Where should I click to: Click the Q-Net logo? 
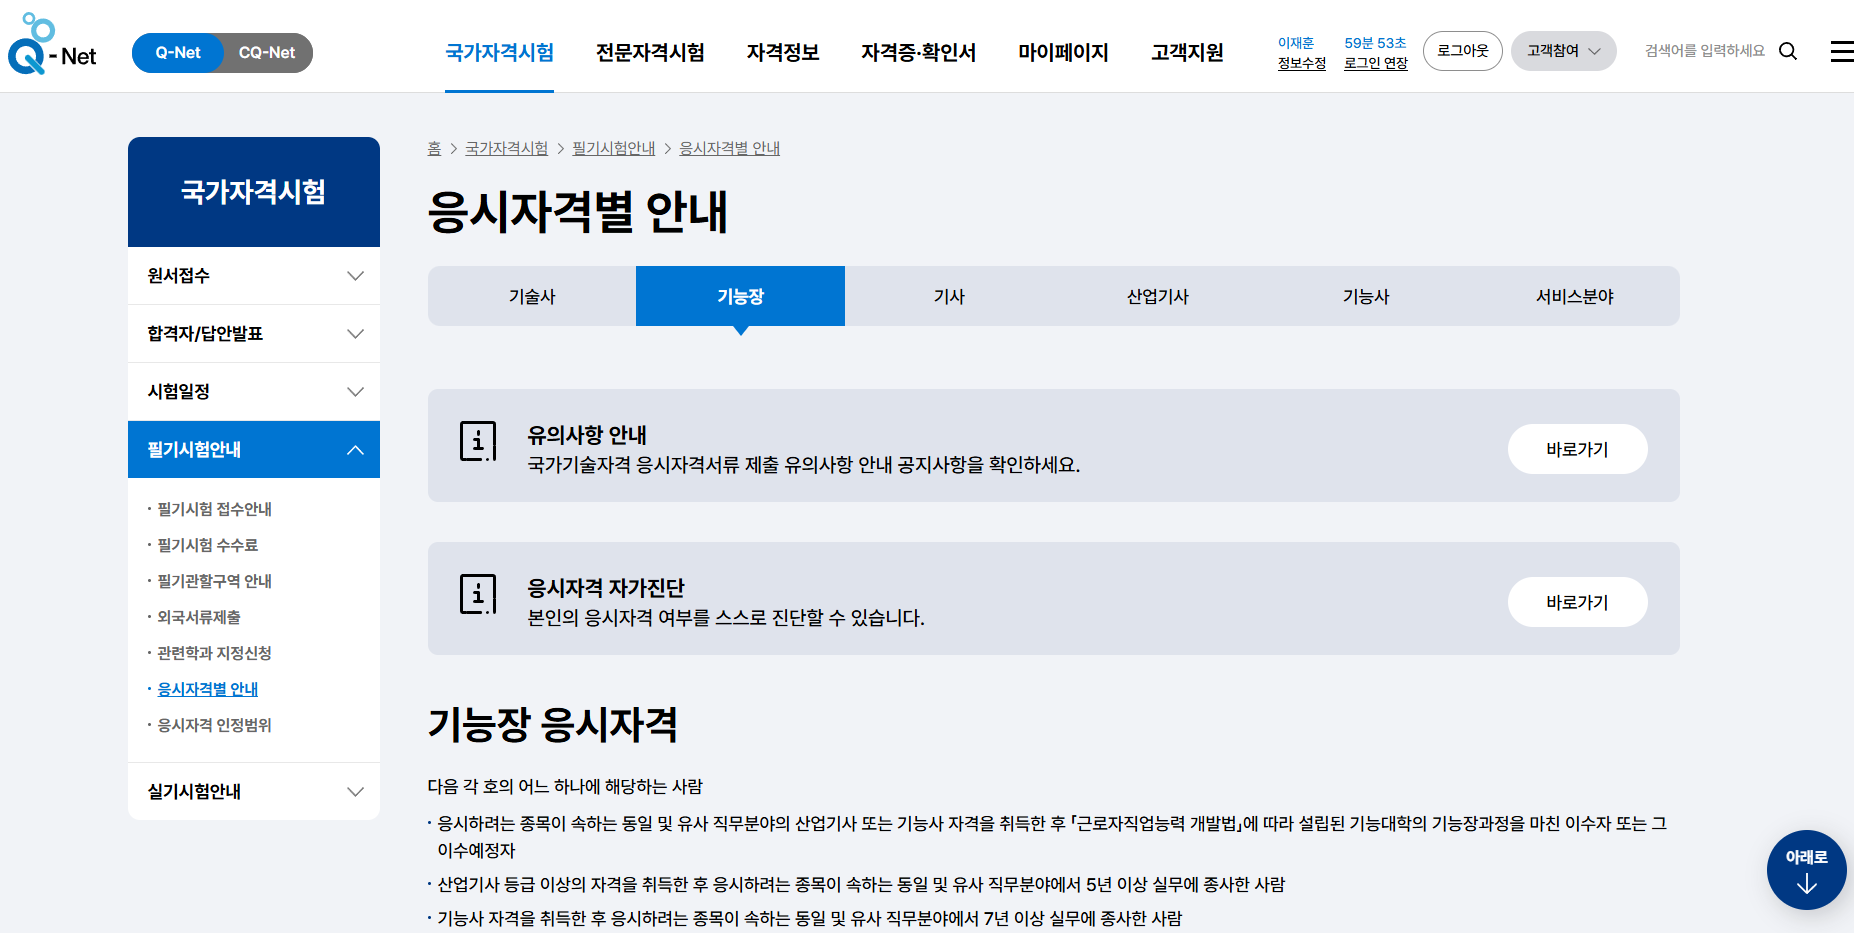[52, 46]
